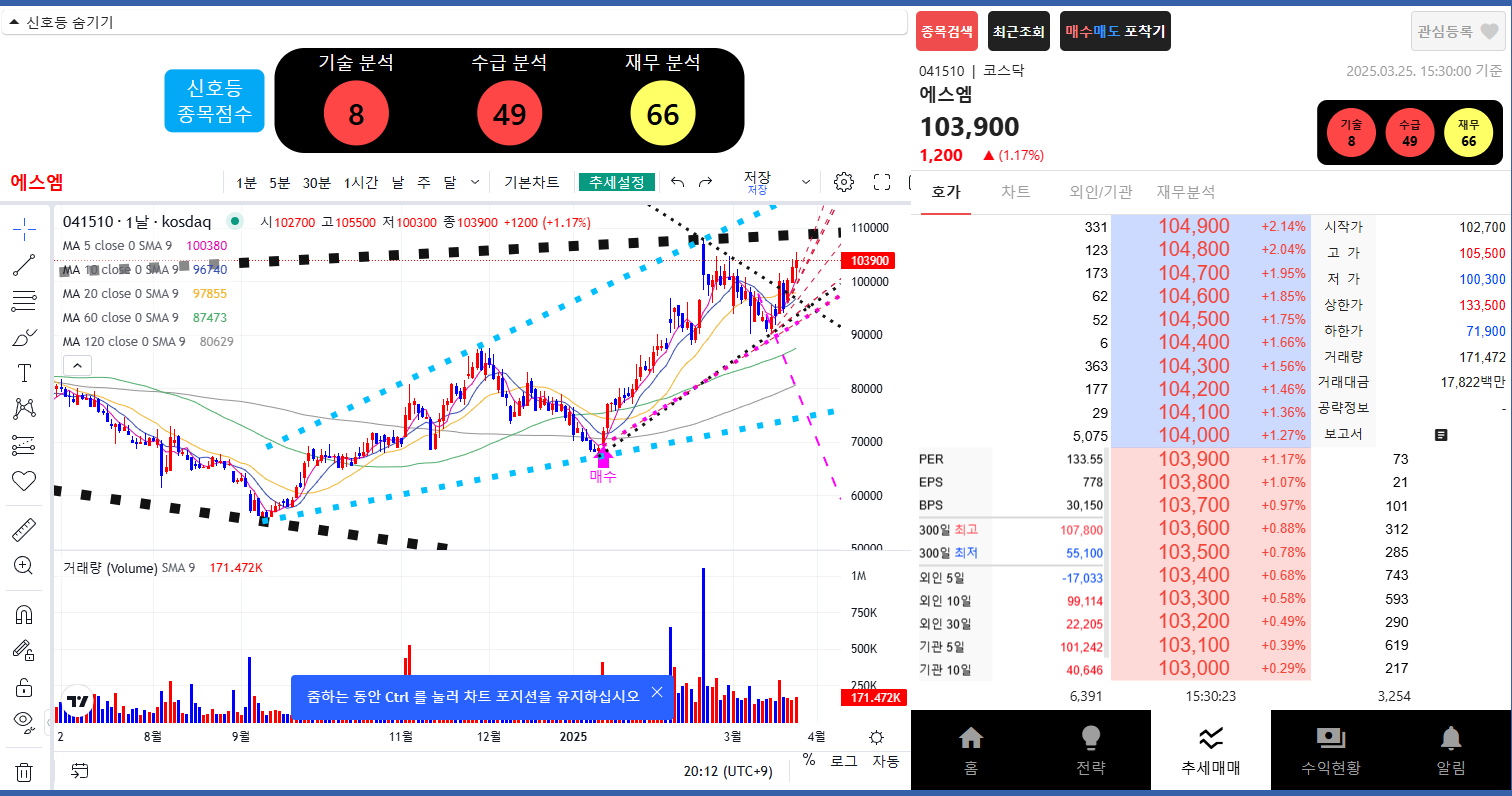The image size is (1512, 796).
Task: Open the 수익현황 profit status section
Action: pyautogui.click(x=1331, y=750)
